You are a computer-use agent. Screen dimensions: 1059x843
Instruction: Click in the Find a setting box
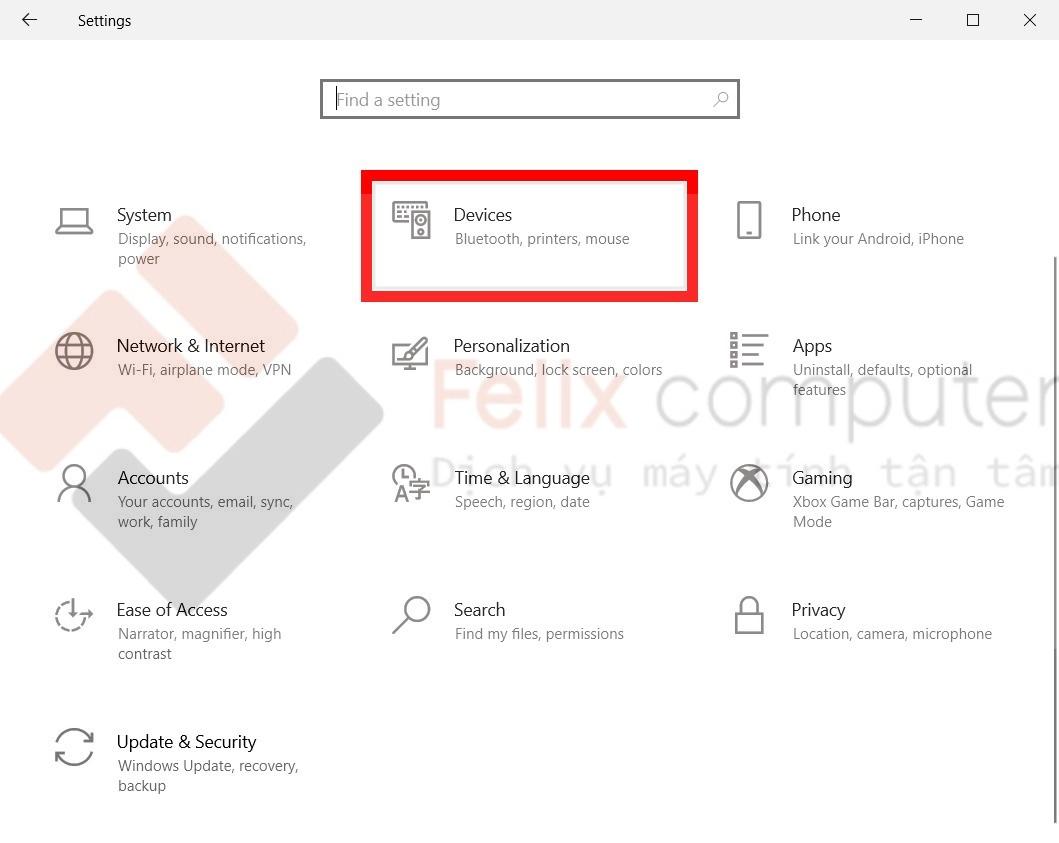coord(530,99)
